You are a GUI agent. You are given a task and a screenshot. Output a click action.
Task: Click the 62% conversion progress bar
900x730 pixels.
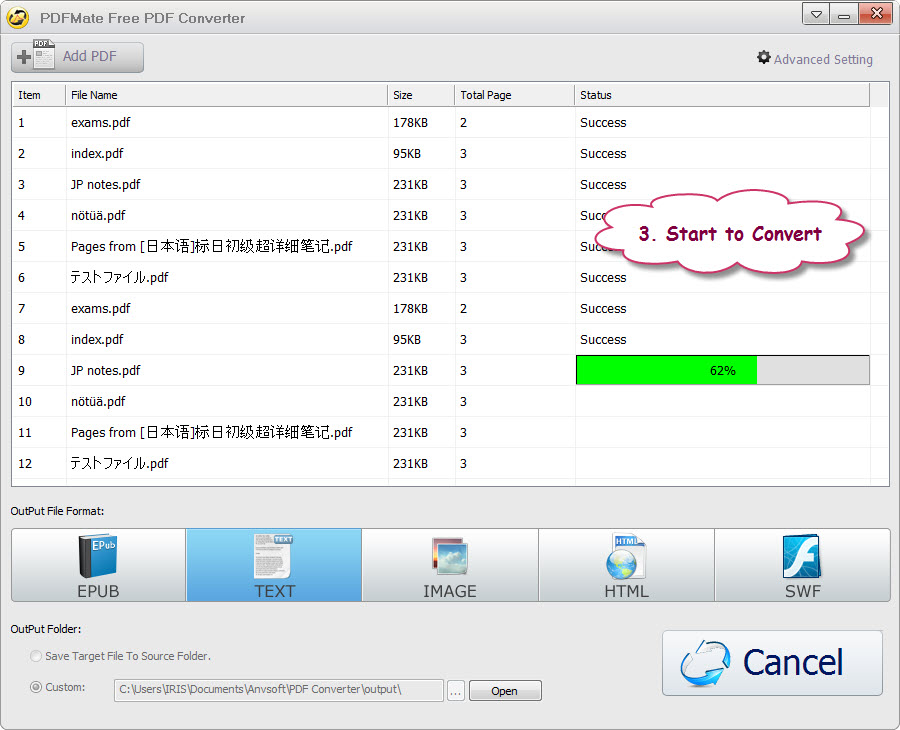[x=722, y=370]
